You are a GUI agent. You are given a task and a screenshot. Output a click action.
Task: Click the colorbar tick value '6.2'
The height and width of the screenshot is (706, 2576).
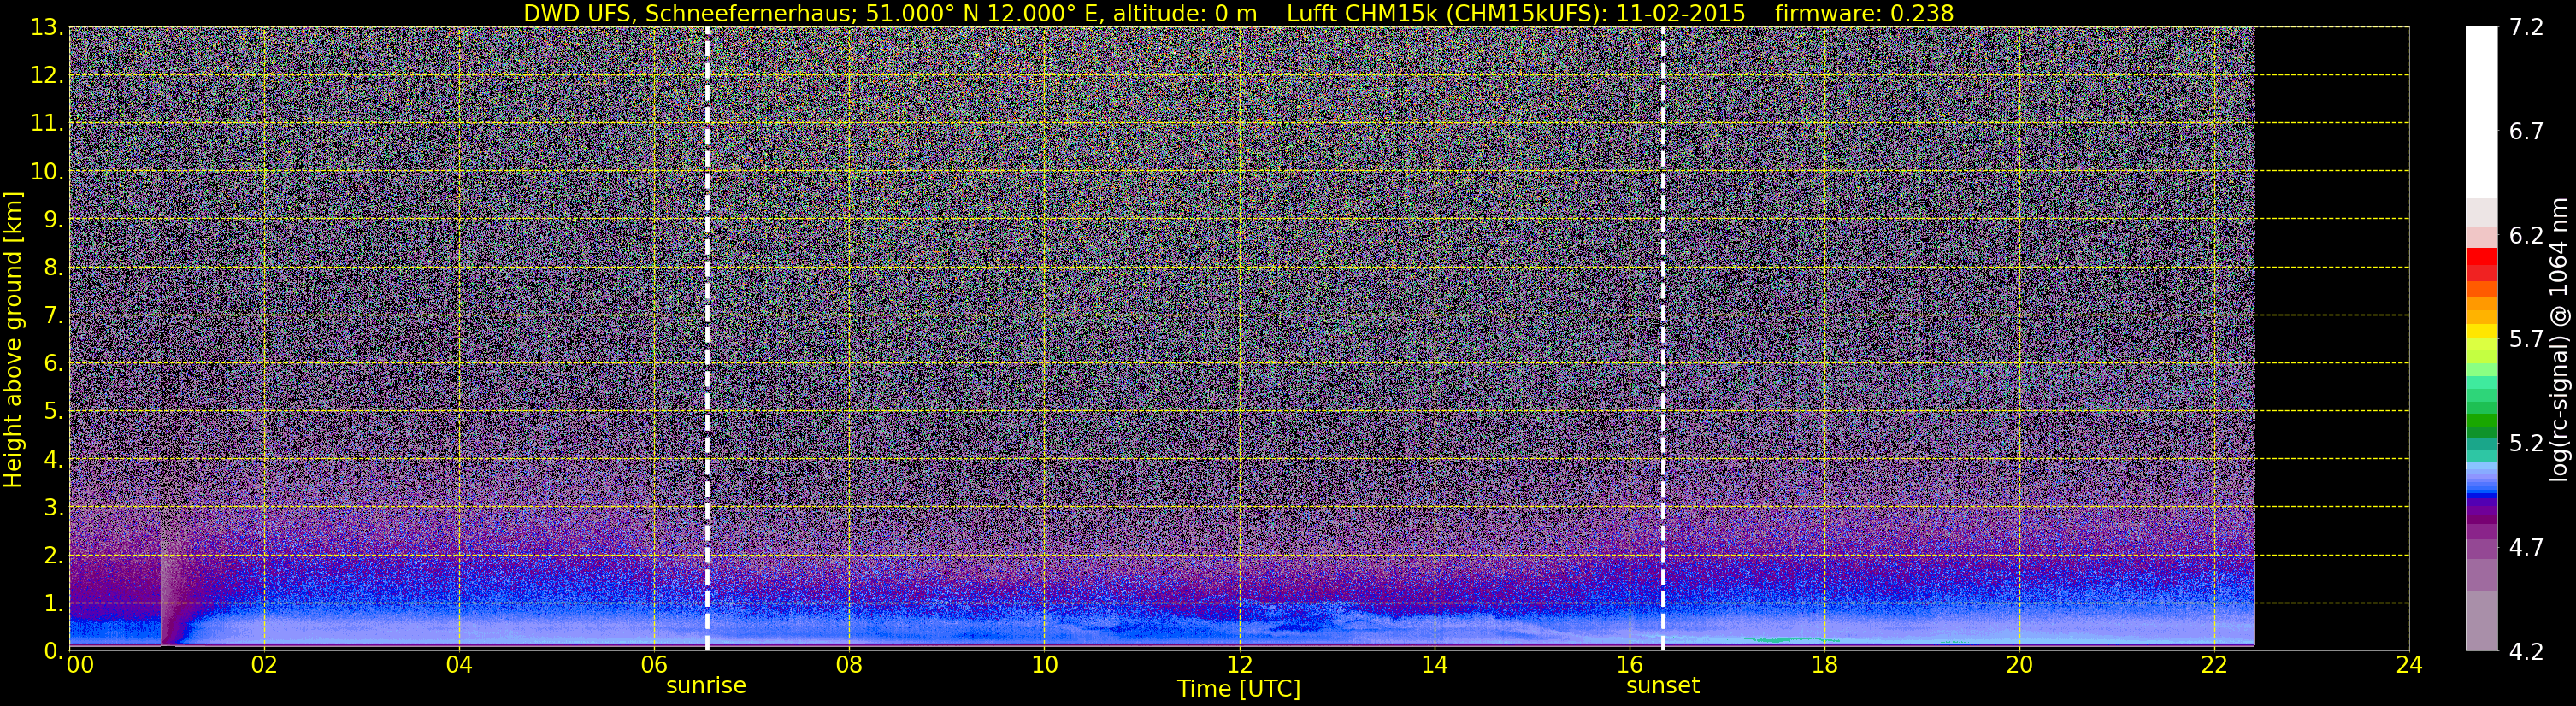[2526, 235]
